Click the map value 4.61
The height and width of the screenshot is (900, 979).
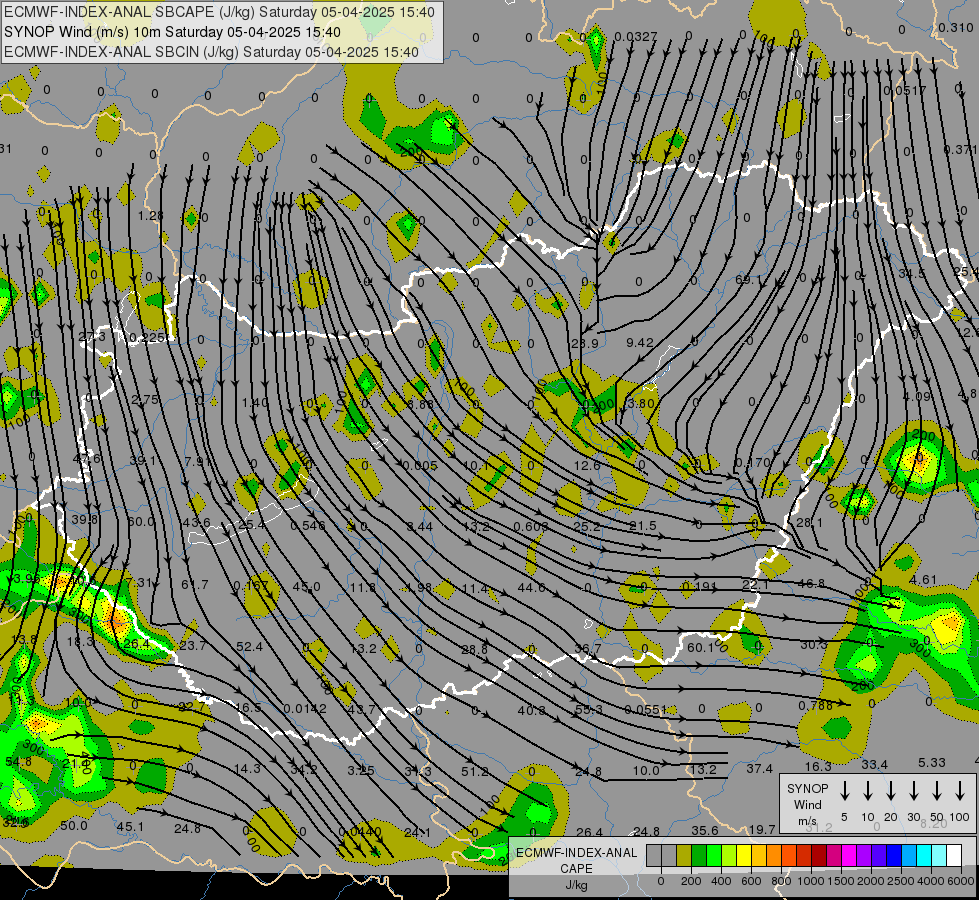(x=923, y=580)
